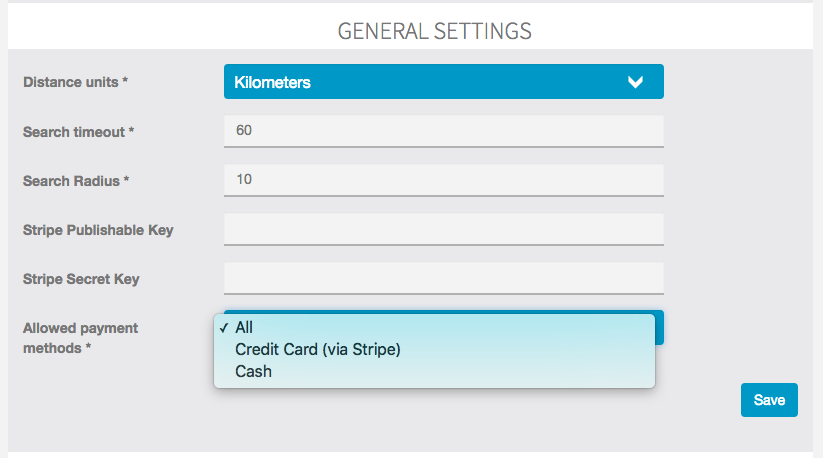Viewport: 823px width, 458px height.
Task: Click the Distance units label
Action: (x=76, y=82)
